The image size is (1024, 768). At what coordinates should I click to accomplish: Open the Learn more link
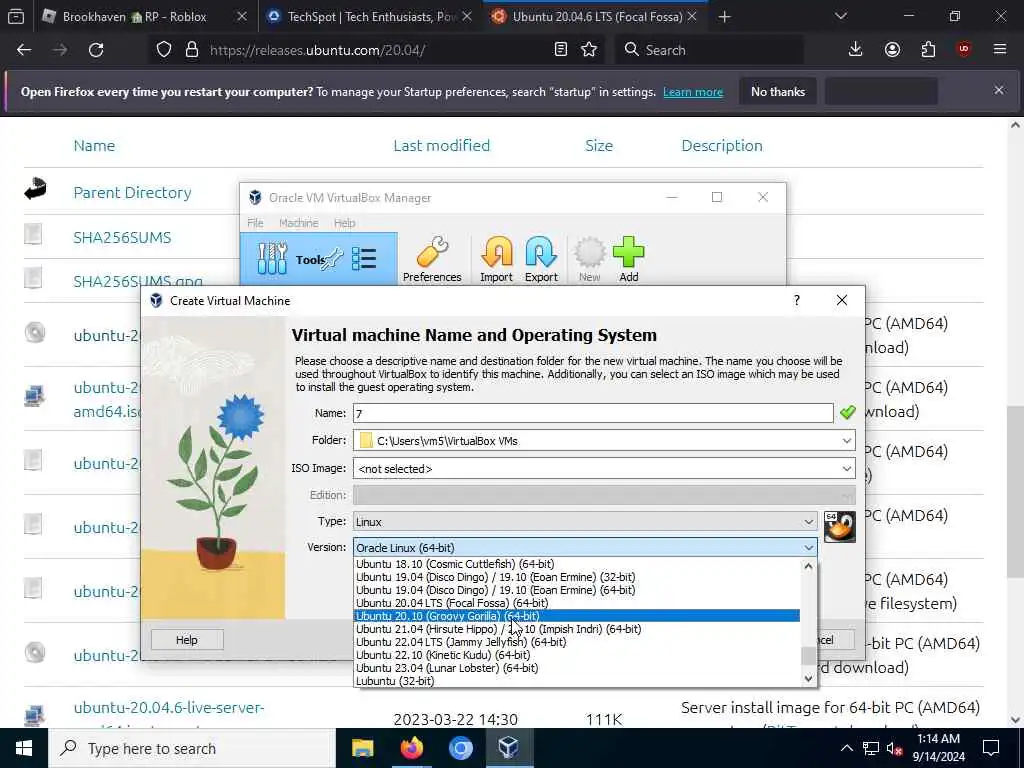693,92
